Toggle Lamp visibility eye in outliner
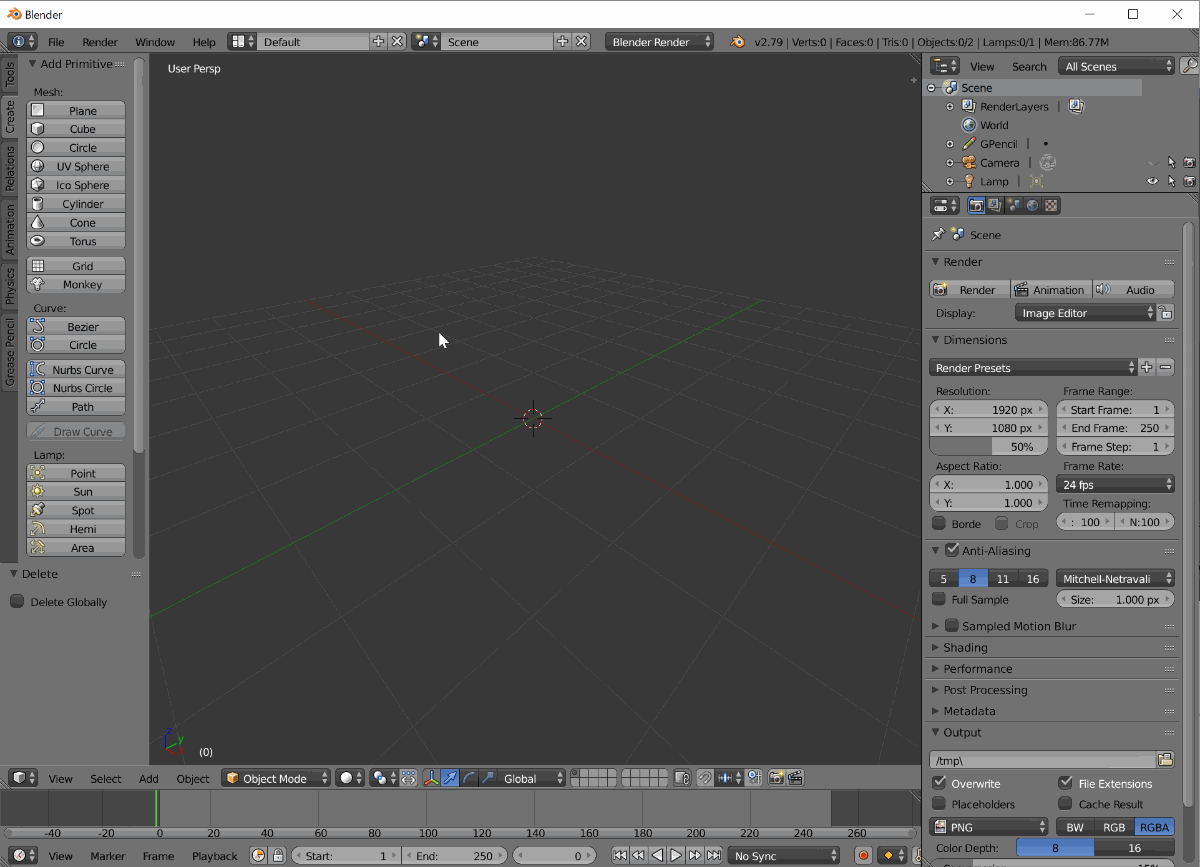This screenshot has width=1200, height=867. click(x=1153, y=181)
